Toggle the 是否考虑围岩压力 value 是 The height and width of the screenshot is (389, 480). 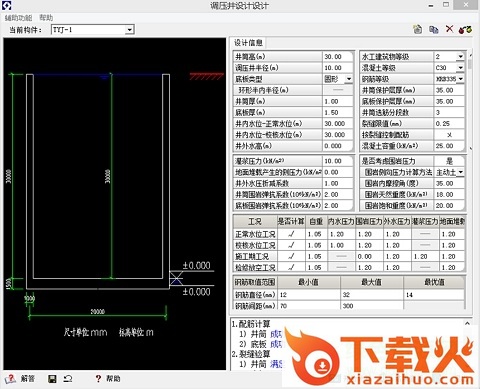point(449,161)
